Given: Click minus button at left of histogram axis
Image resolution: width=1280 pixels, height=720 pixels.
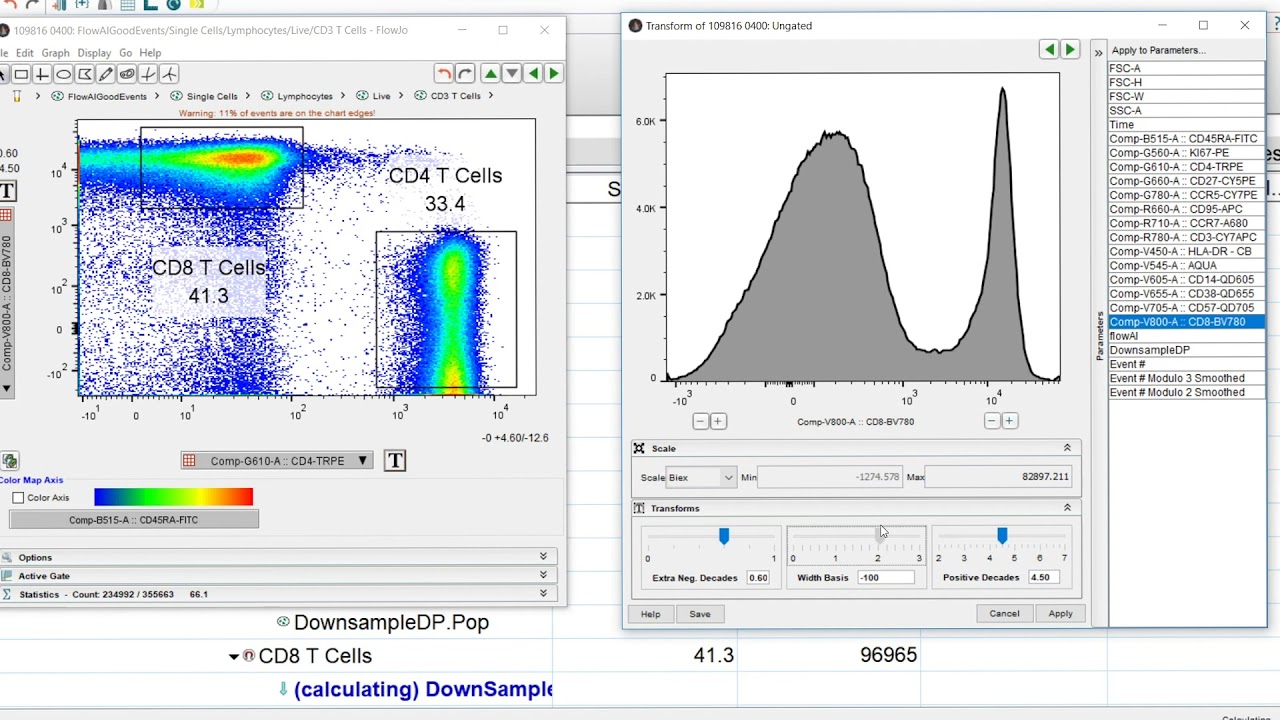Looking at the screenshot, I should (700, 422).
